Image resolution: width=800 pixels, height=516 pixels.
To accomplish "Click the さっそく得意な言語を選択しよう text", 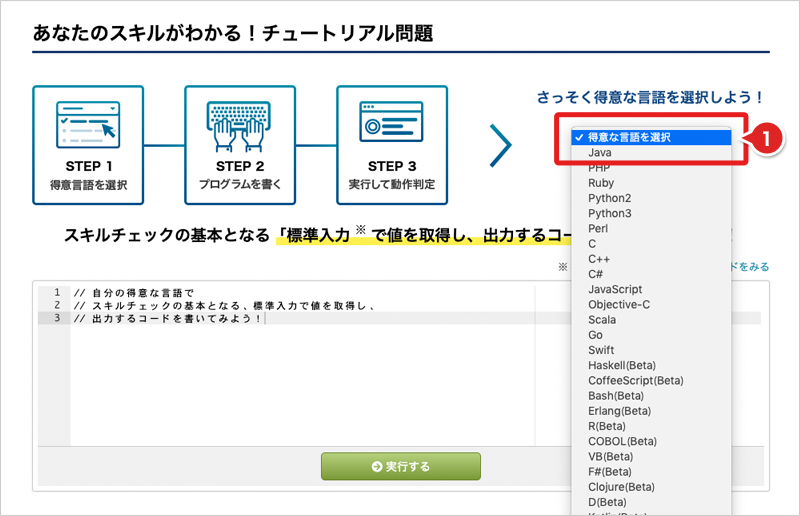I will (x=650, y=97).
